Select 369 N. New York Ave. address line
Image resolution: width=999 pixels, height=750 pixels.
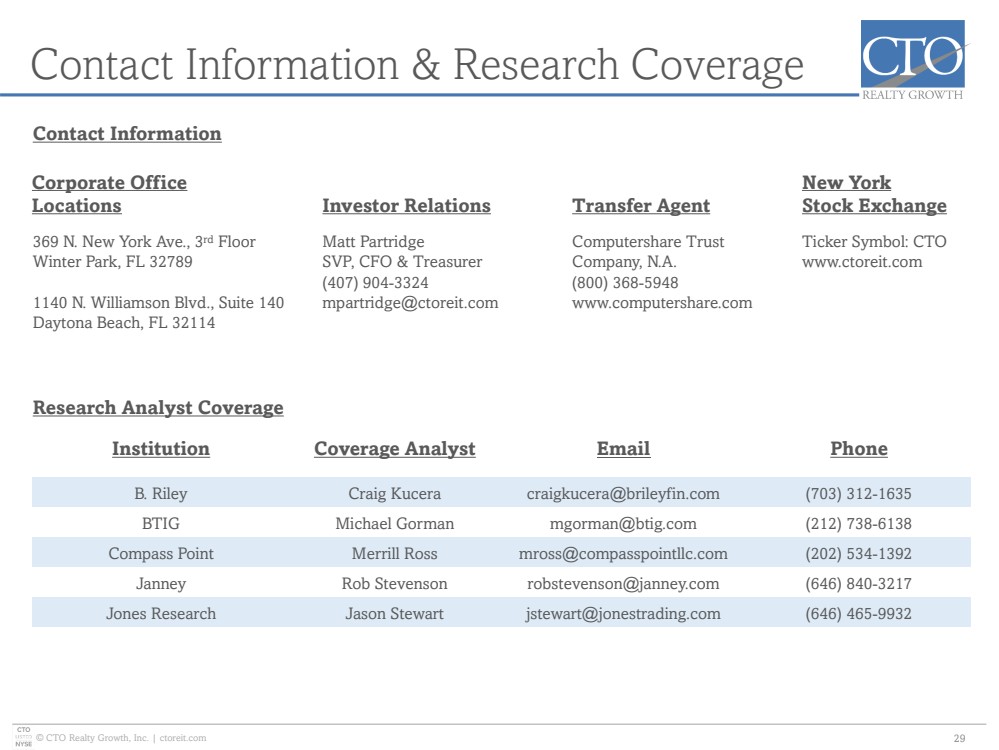(144, 242)
